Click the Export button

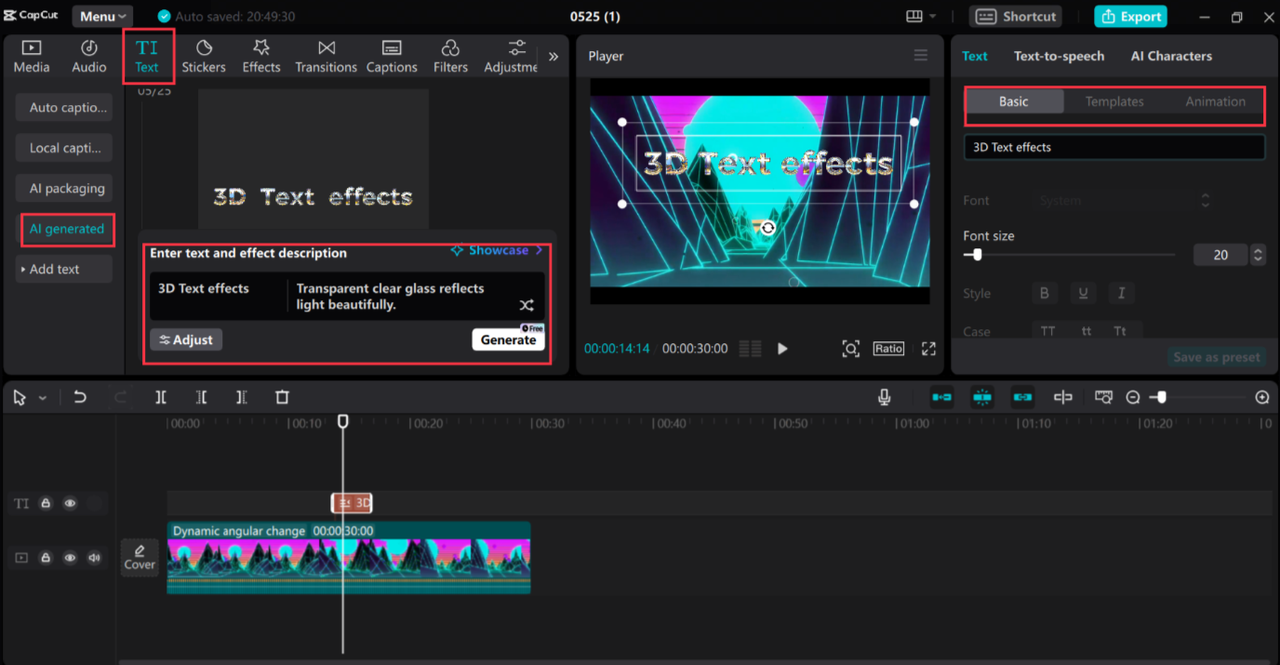pyautogui.click(x=1131, y=16)
